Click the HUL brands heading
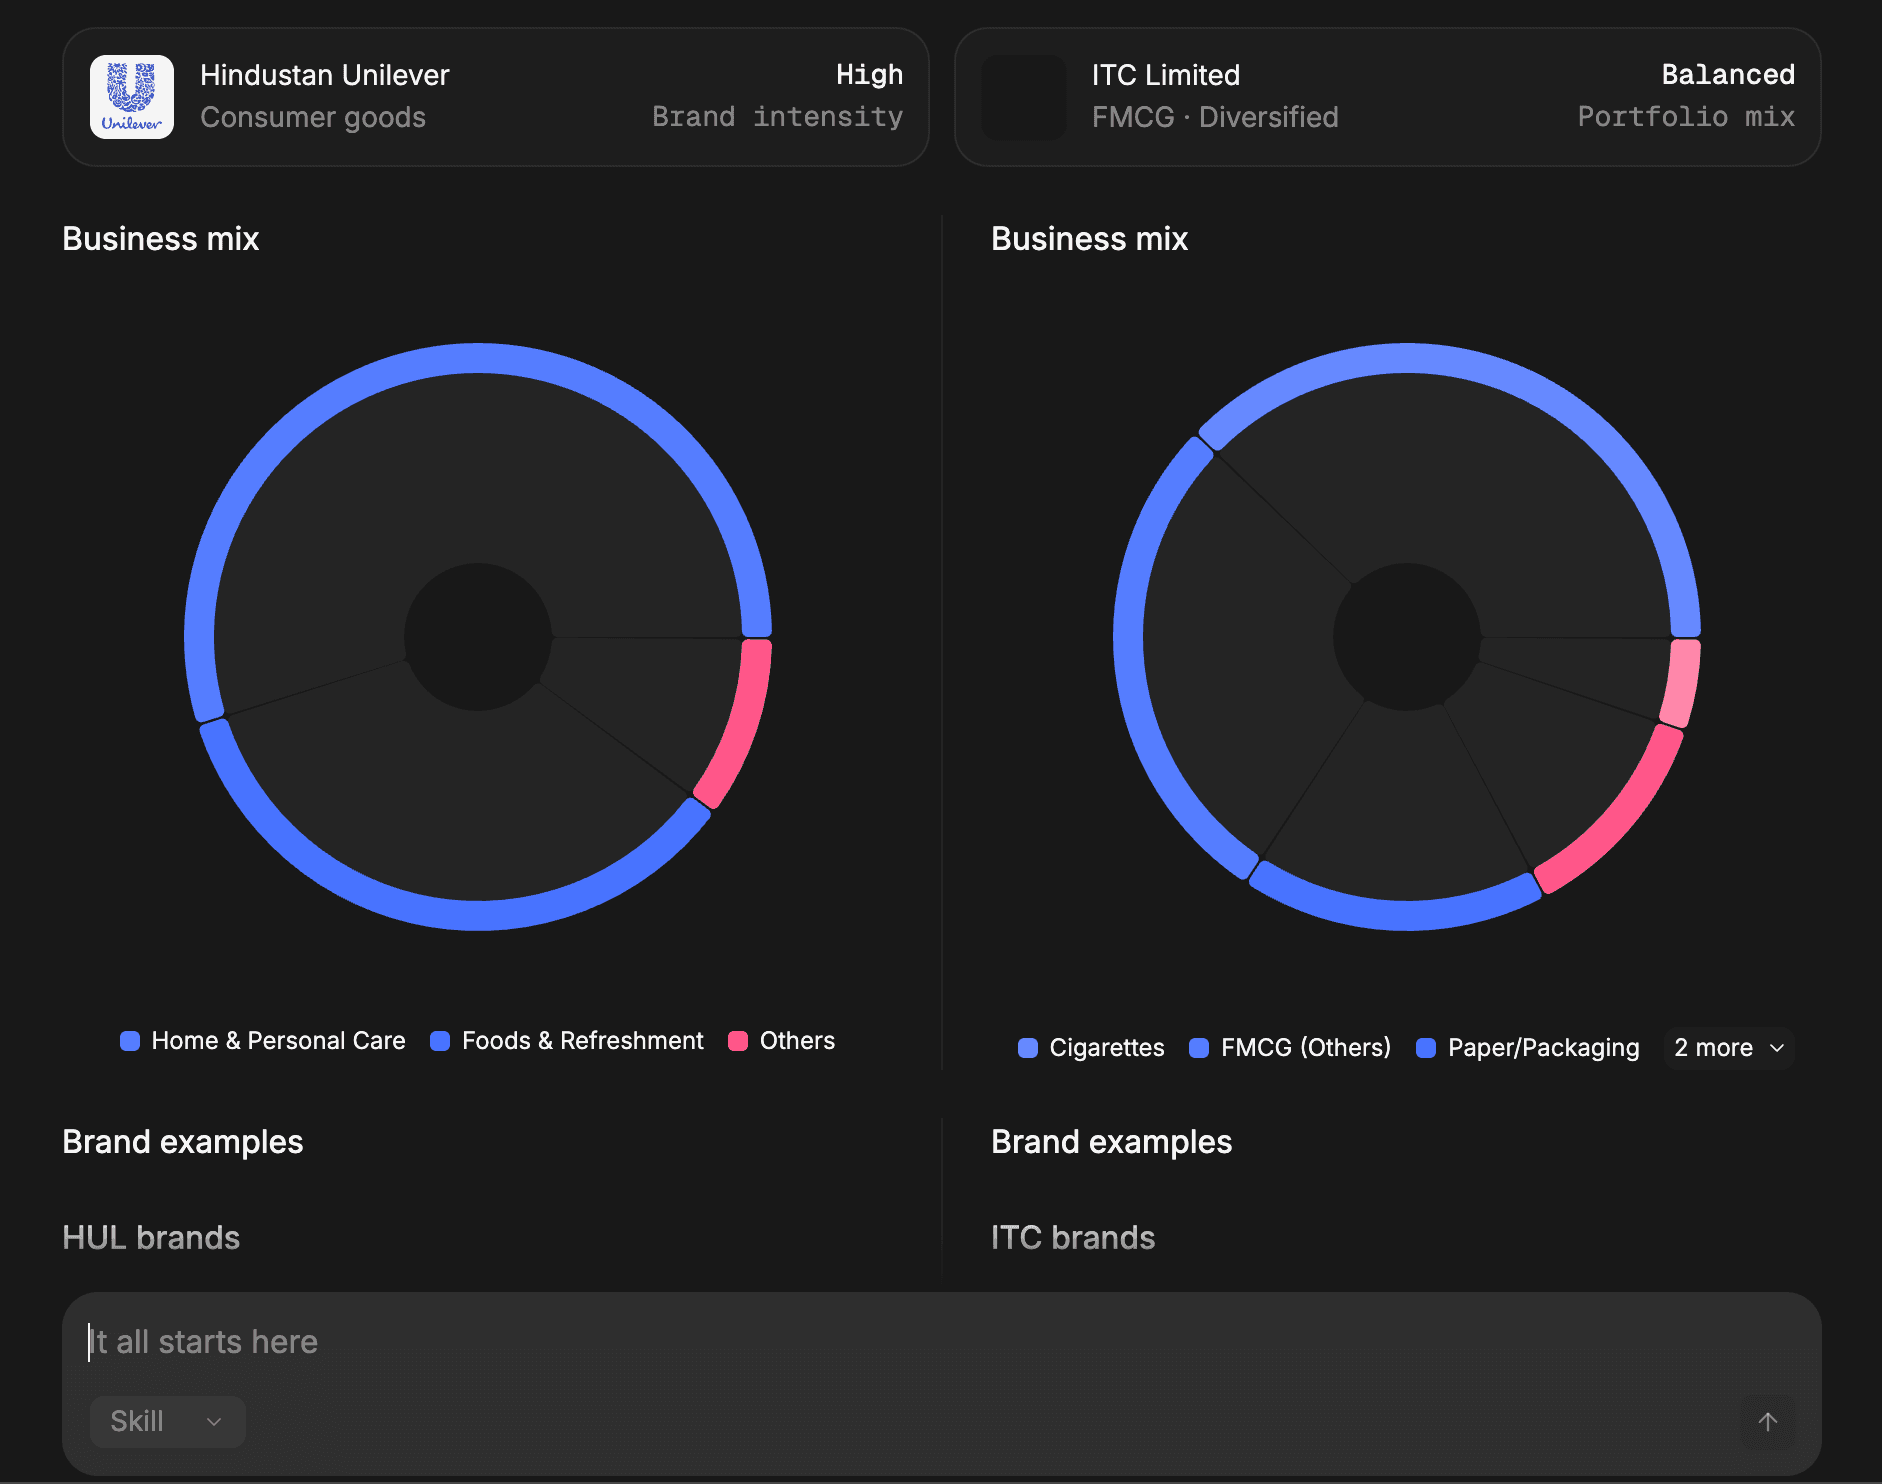1882x1484 pixels. click(151, 1238)
